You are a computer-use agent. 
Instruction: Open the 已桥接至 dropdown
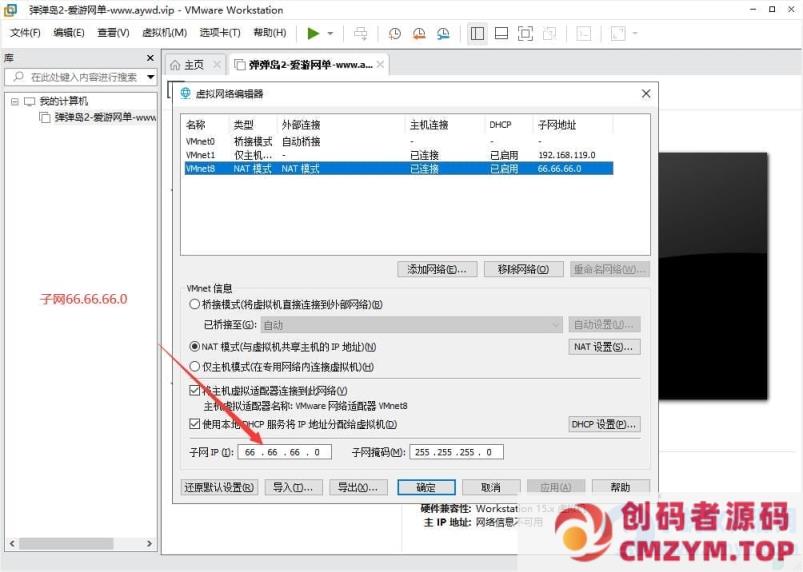412,325
